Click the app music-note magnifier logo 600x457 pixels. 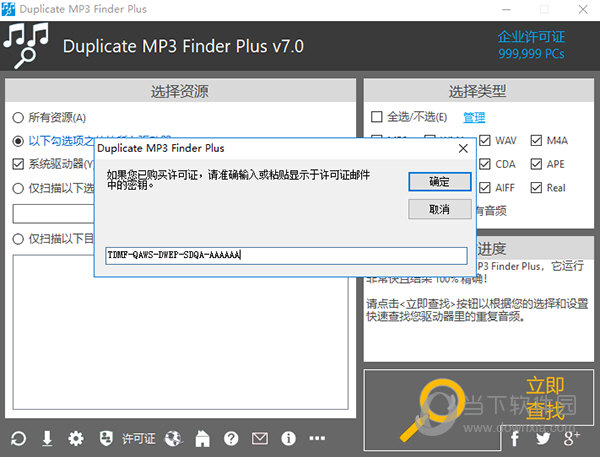26,46
